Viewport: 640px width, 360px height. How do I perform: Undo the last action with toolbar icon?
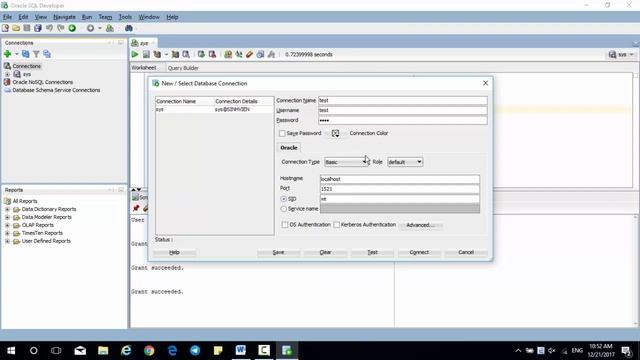(49, 28)
